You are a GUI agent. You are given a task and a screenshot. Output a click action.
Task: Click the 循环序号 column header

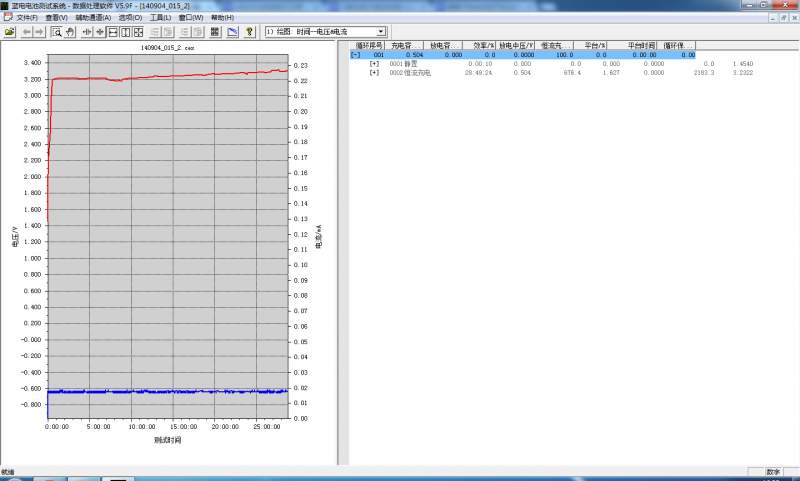(367, 45)
